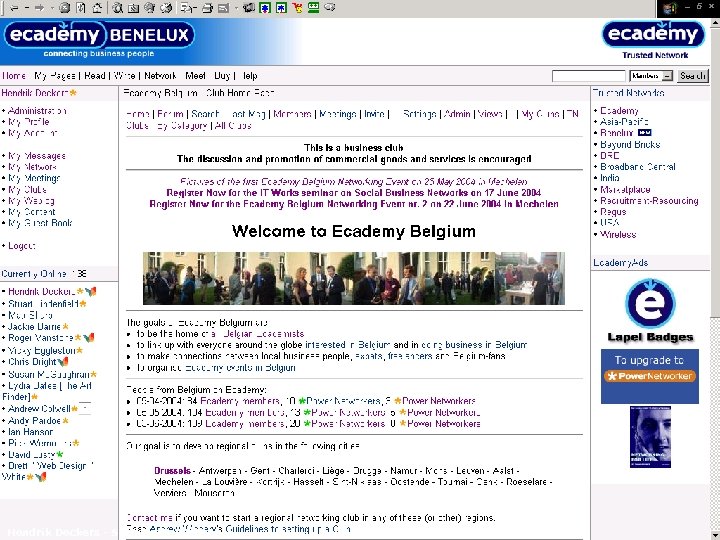This screenshot has height=540, width=720.
Task: Open the club Forum tab link
Action: (170, 114)
